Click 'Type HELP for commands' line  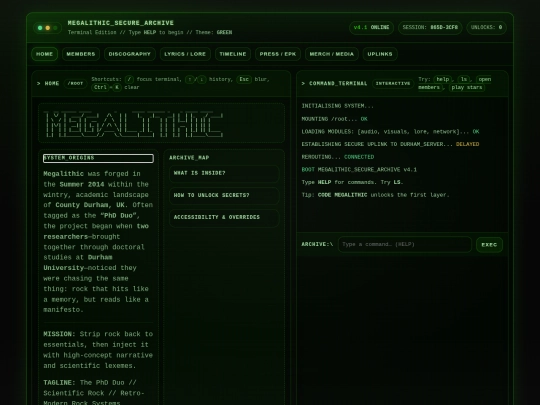[352, 182]
